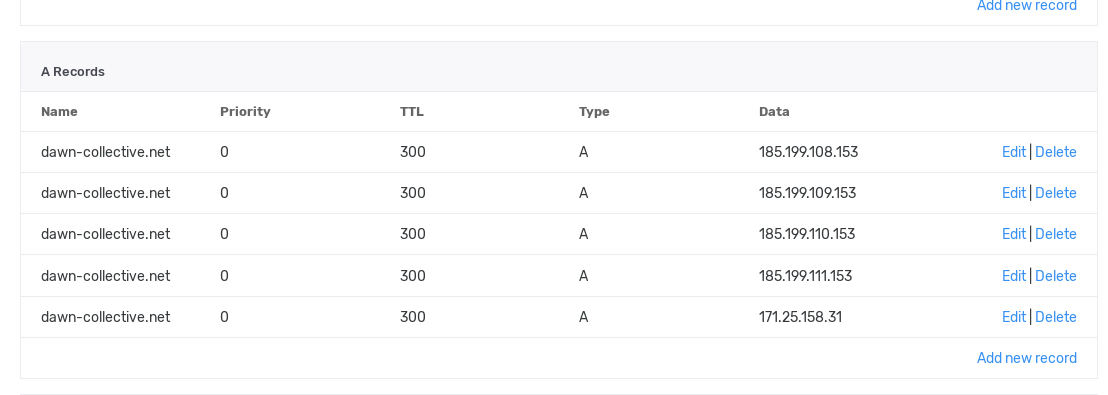Click the A Records section title
The height and width of the screenshot is (395, 1108).
coord(73,71)
